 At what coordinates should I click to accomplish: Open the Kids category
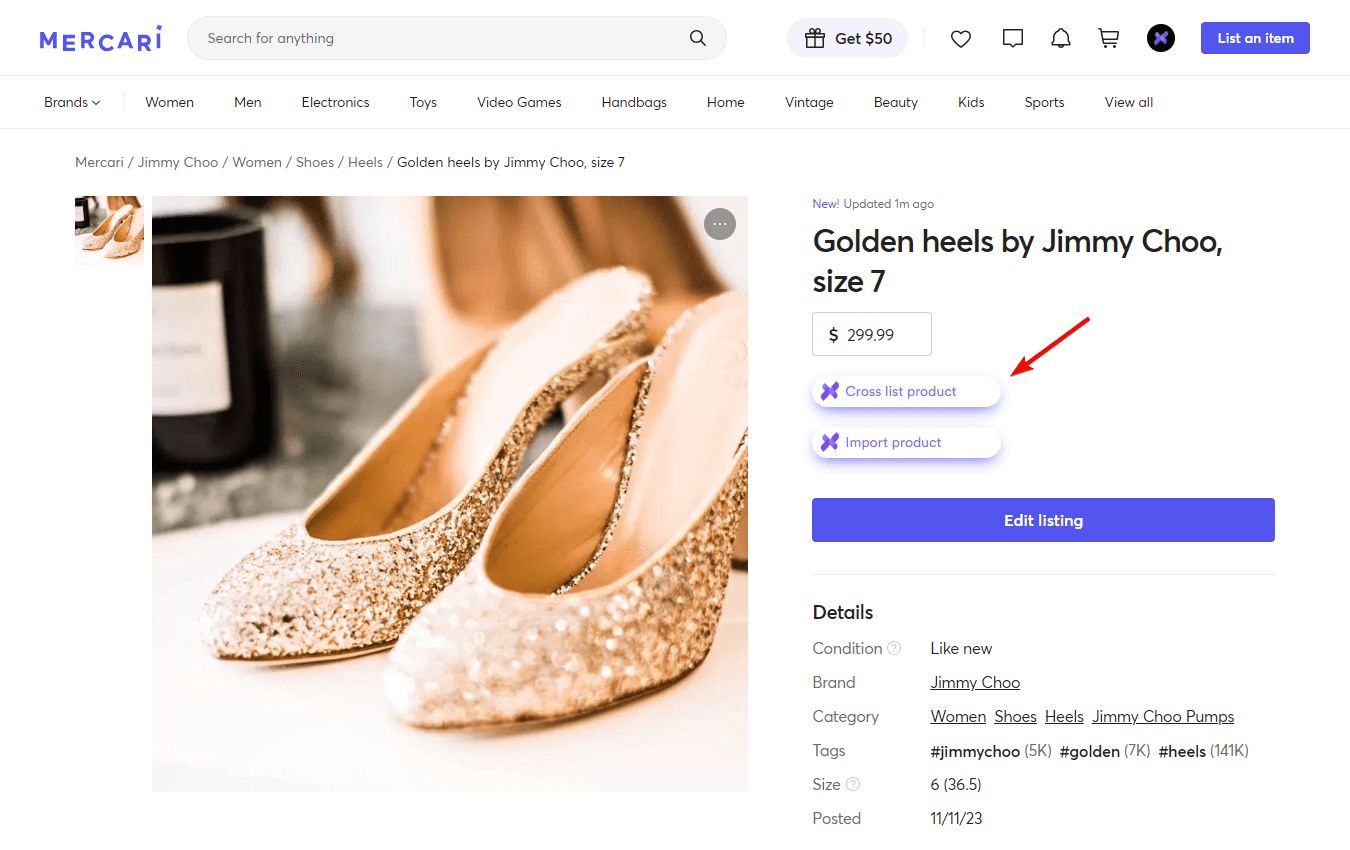(971, 102)
